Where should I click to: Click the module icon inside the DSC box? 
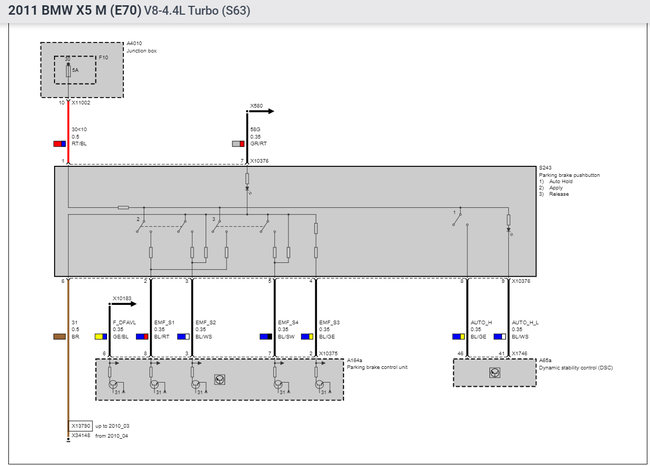coord(495,373)
